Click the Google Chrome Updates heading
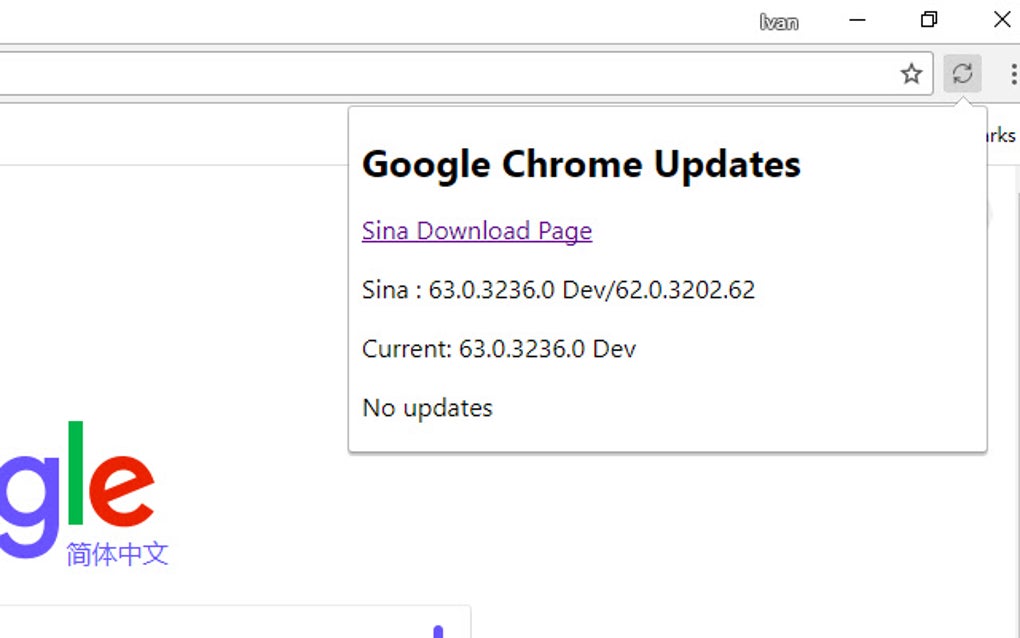Viewport: 1020px width, 638px height. pyautogui.click(x=581, y=164)
